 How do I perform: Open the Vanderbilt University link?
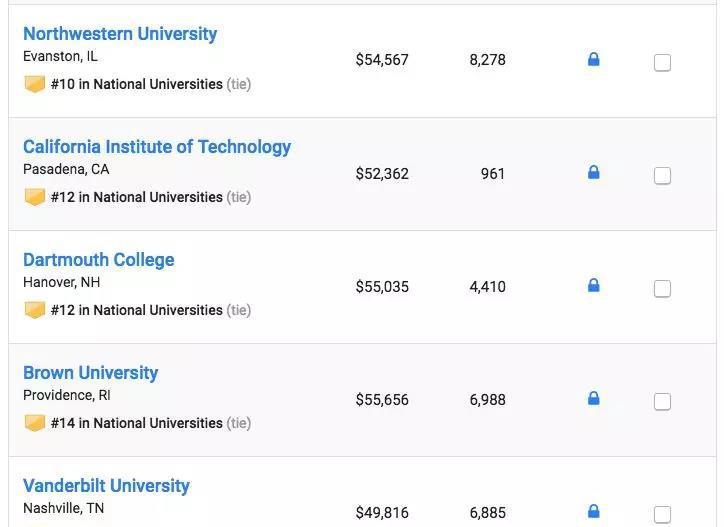pos(106,486)
